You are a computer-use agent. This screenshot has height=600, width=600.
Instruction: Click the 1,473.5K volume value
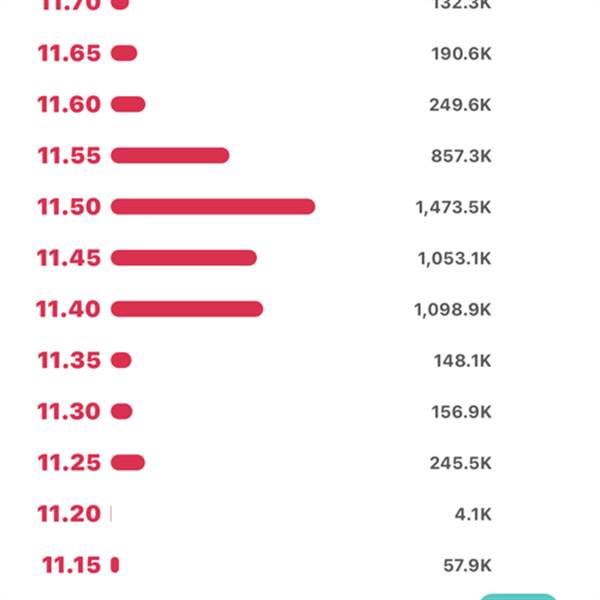(x=453, y=207)
